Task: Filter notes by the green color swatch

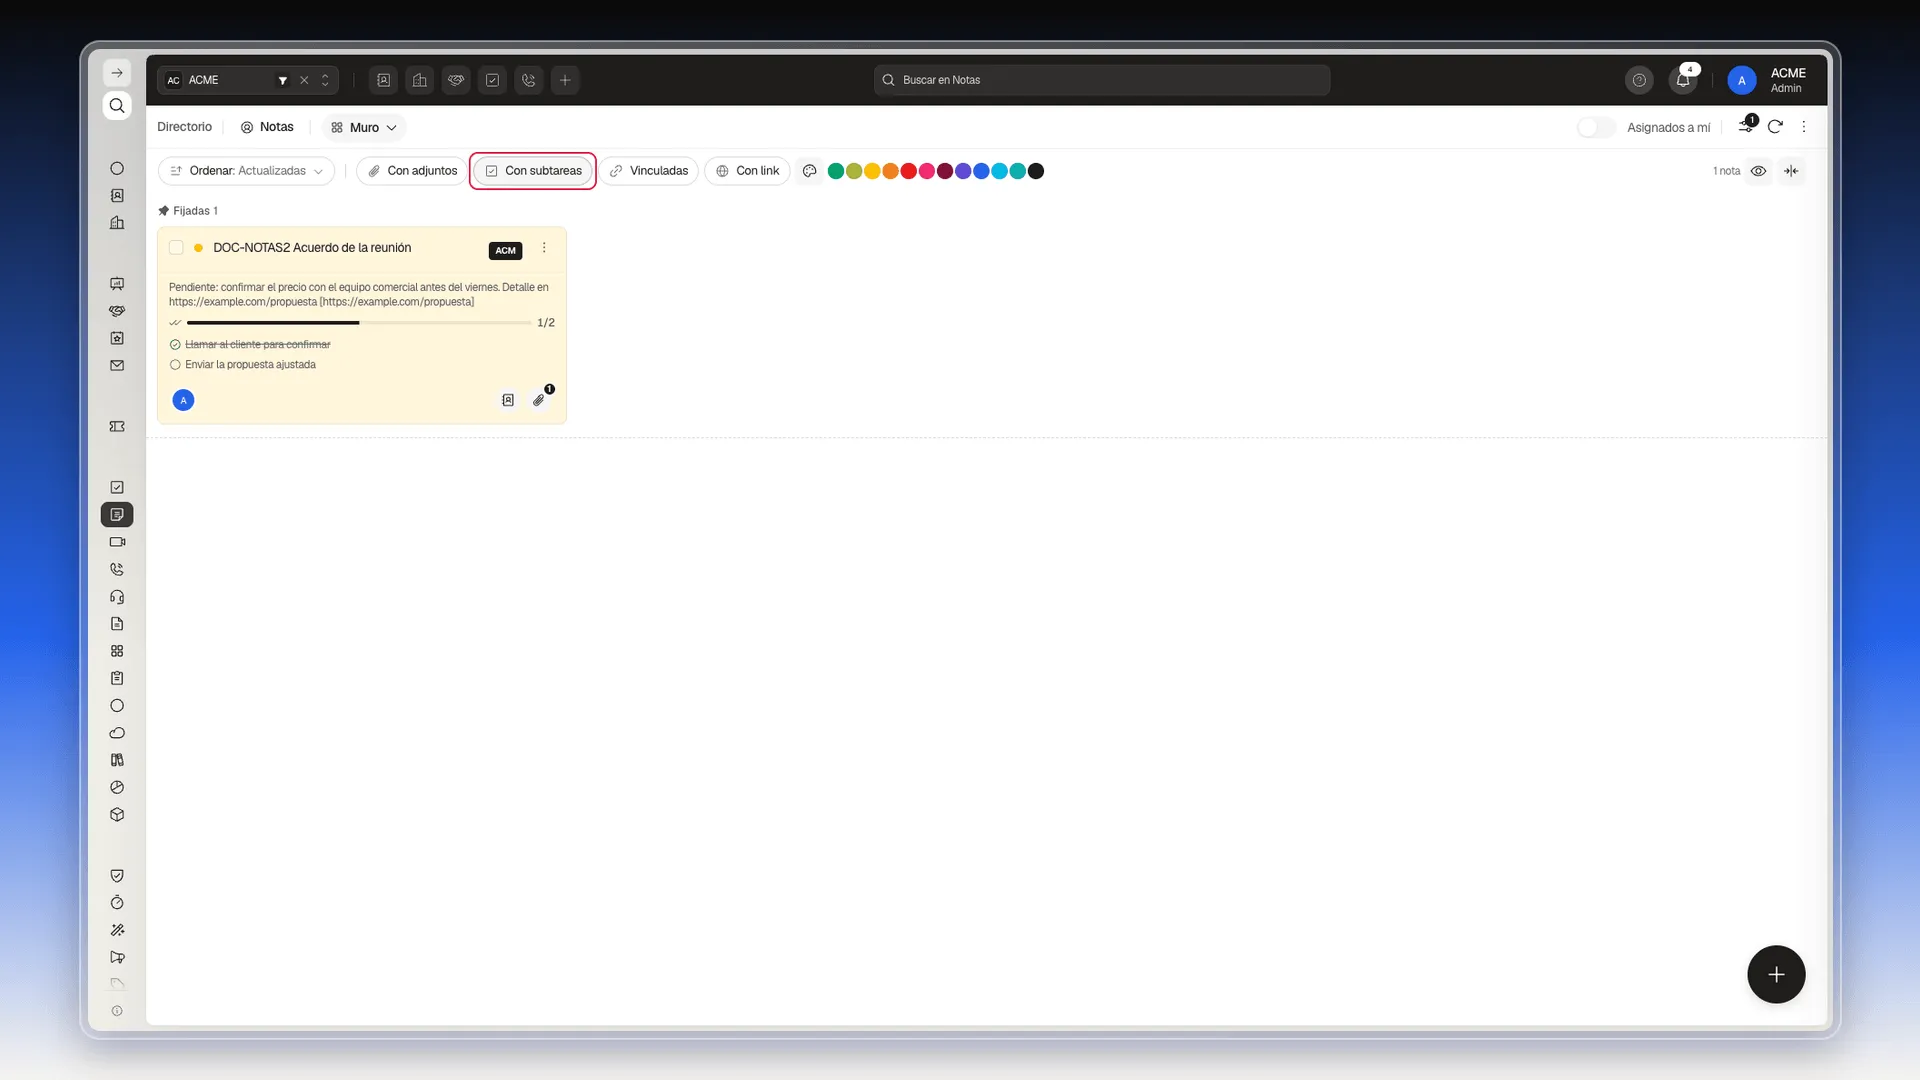Action: [x=836, y=171]
